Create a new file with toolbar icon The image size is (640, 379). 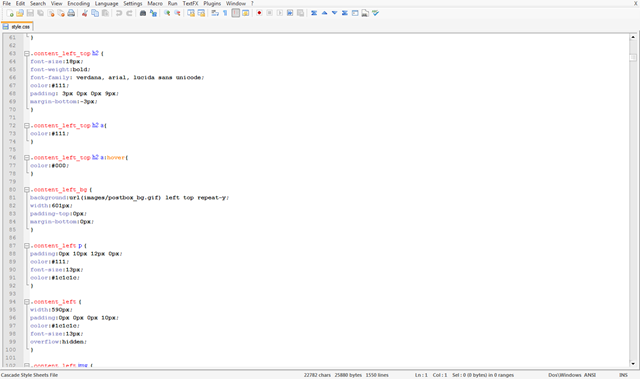[x=10, y=13]
